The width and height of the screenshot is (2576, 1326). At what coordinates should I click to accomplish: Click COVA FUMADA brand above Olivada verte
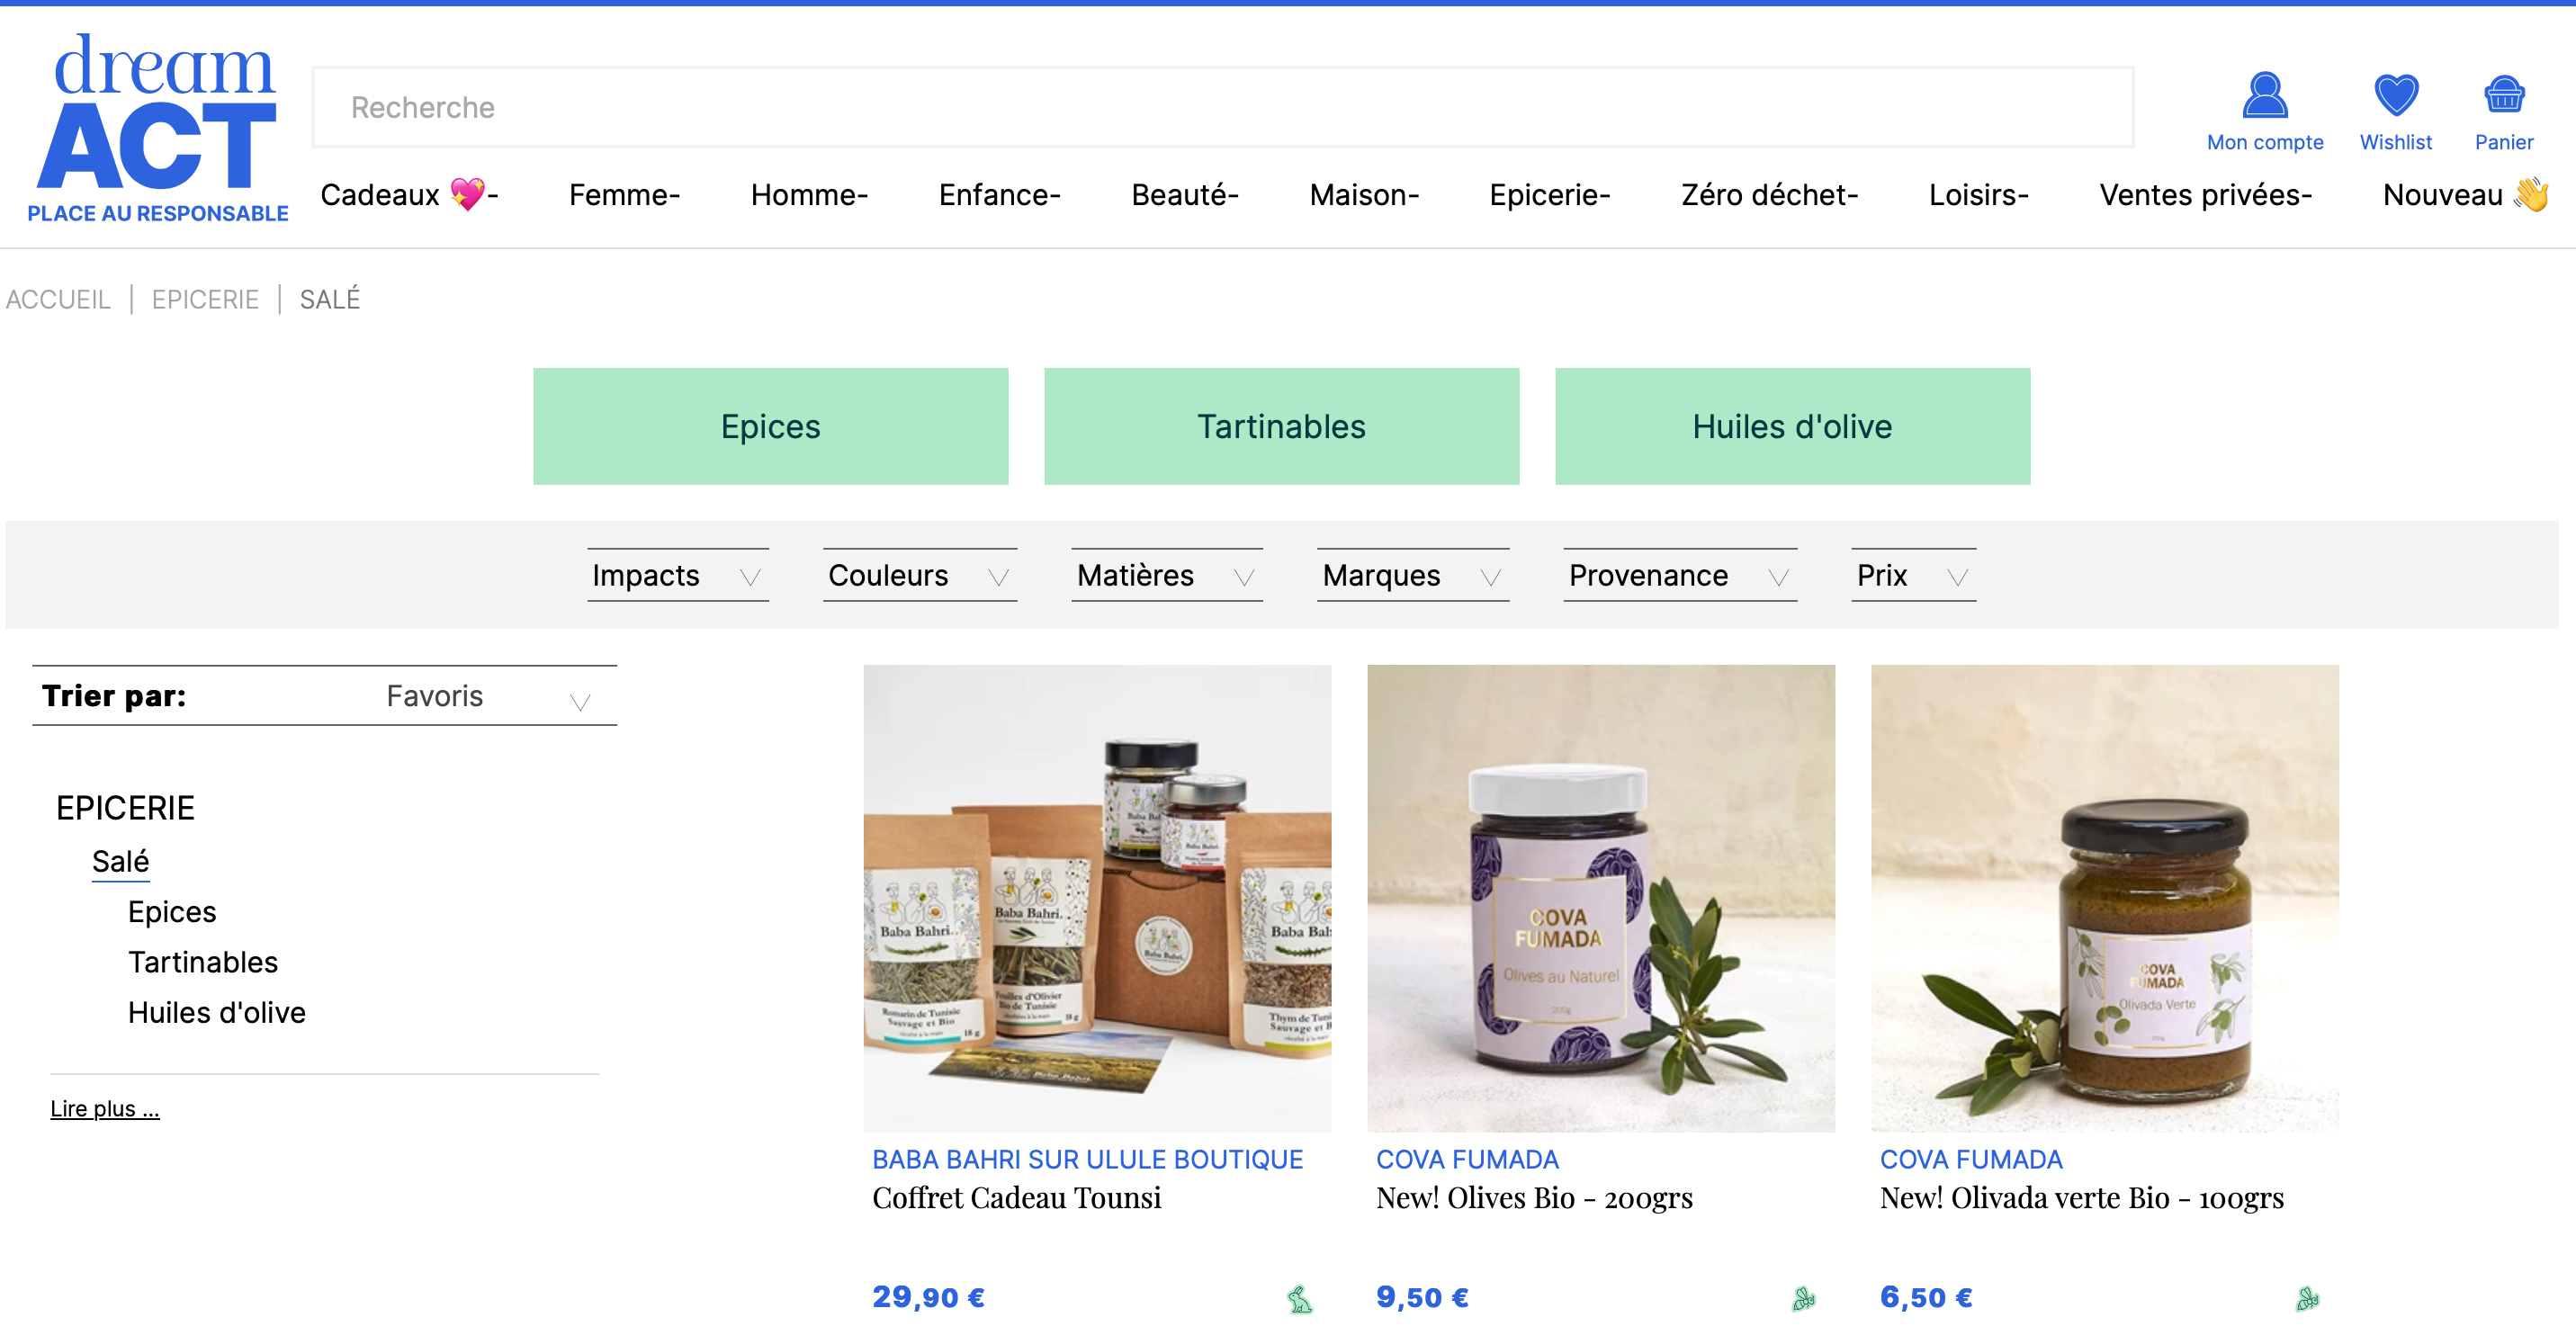[x=1971, y=1159]
